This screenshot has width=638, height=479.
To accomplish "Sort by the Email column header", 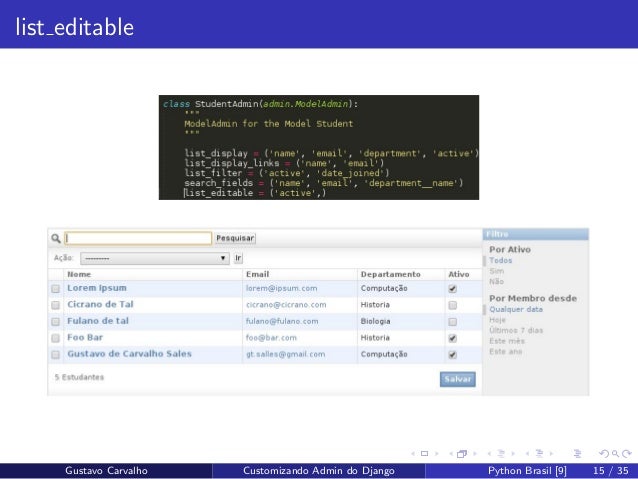I will (x=258, y=274).
